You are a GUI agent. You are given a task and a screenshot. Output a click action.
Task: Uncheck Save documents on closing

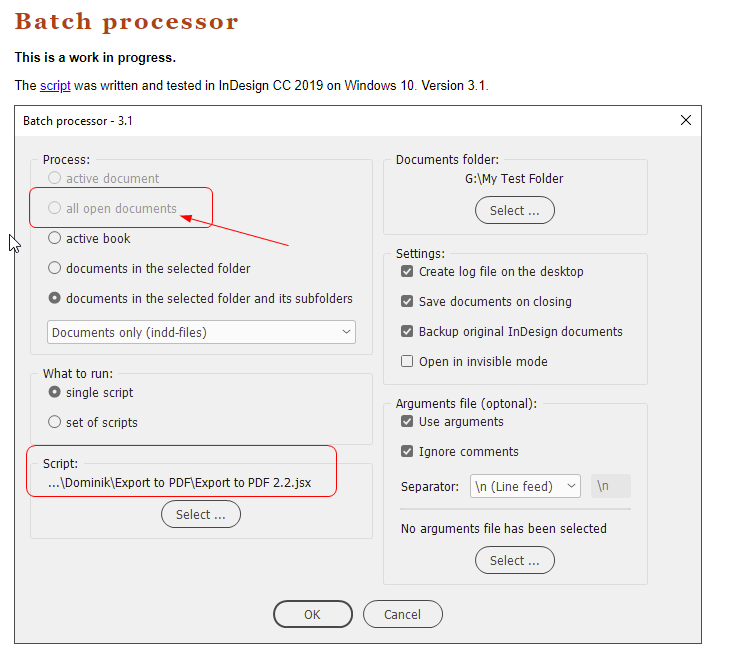tap(407, 302)
